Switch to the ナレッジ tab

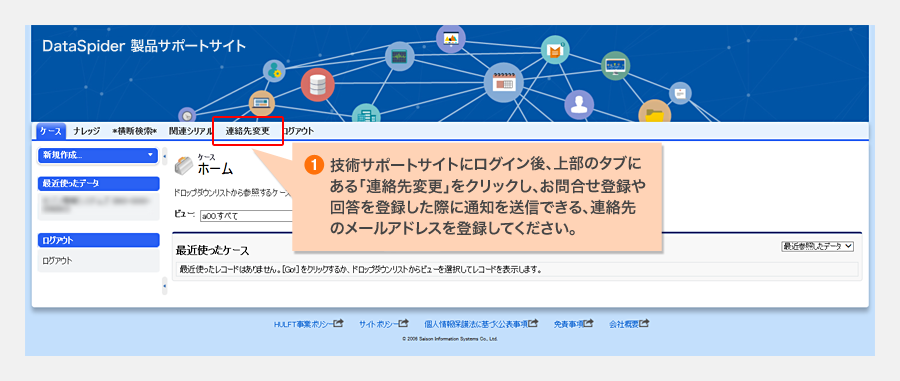pyautogui.click(x=87, y=131)
